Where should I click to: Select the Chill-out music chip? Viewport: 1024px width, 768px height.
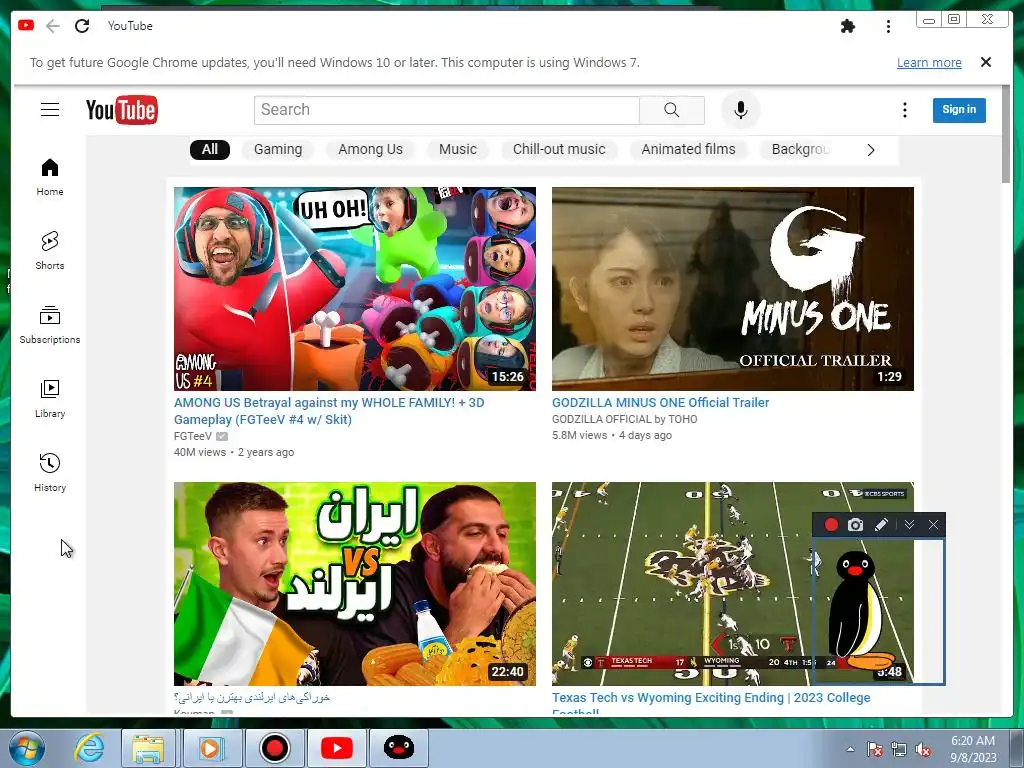point(559,150)
